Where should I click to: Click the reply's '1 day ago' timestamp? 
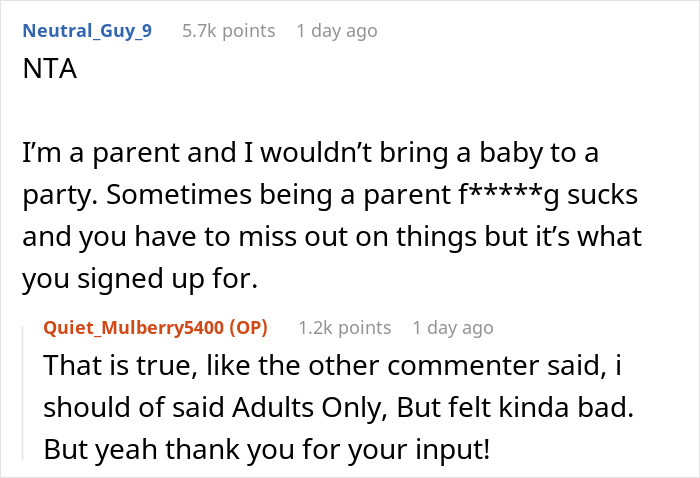pyautogui.click(x=452, y=328)
